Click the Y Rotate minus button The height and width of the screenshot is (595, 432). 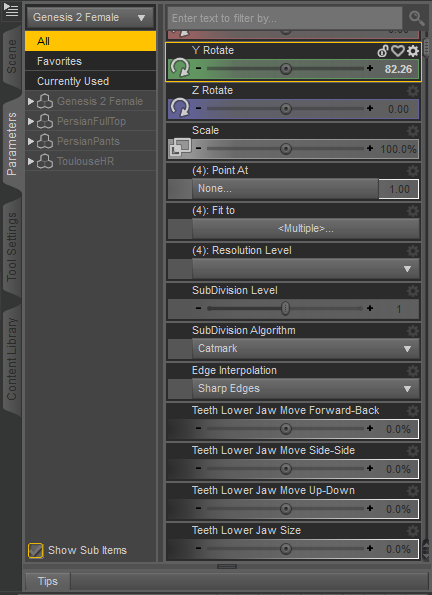[199, 68]
